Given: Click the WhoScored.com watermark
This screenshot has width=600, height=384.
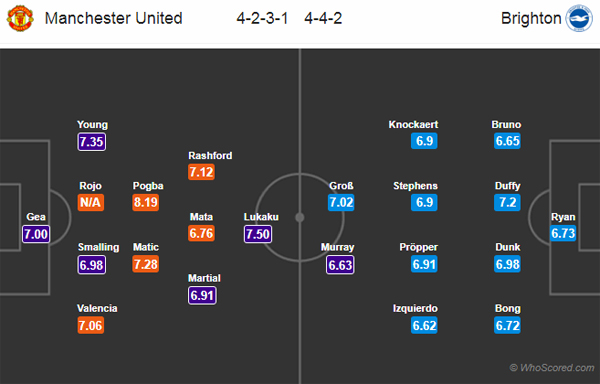Looking at the screenshot, I should coord(552,368).
